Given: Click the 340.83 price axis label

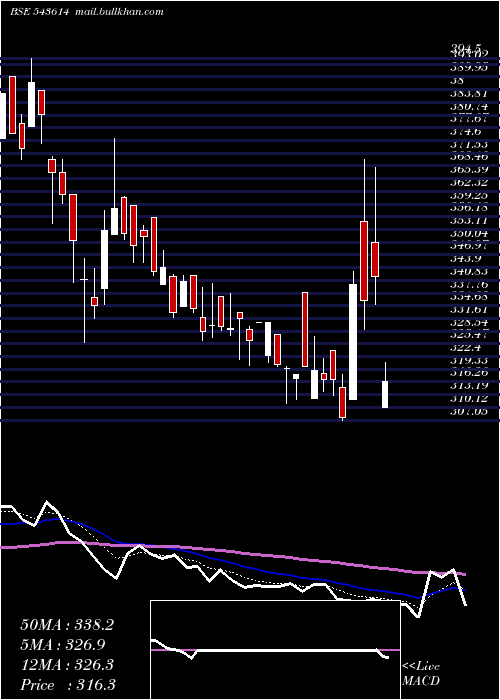Looking at the screenshot, I should pos(469,272).
